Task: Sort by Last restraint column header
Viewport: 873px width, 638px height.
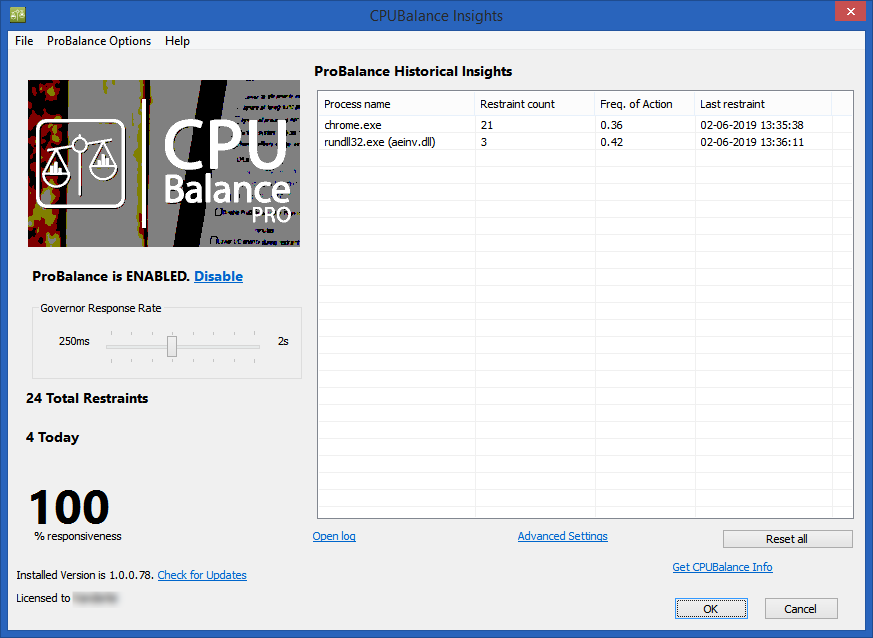Action: coord(763,104)
